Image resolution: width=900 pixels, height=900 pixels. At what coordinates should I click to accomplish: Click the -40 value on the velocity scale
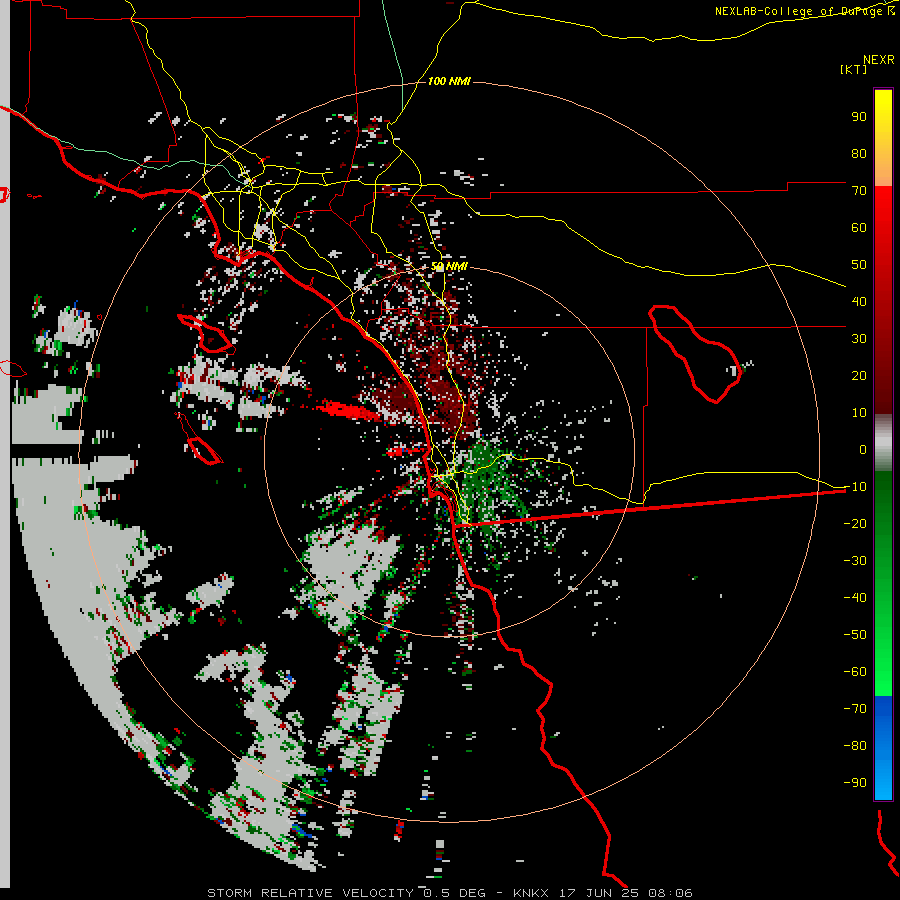click(x=855, y=598)
